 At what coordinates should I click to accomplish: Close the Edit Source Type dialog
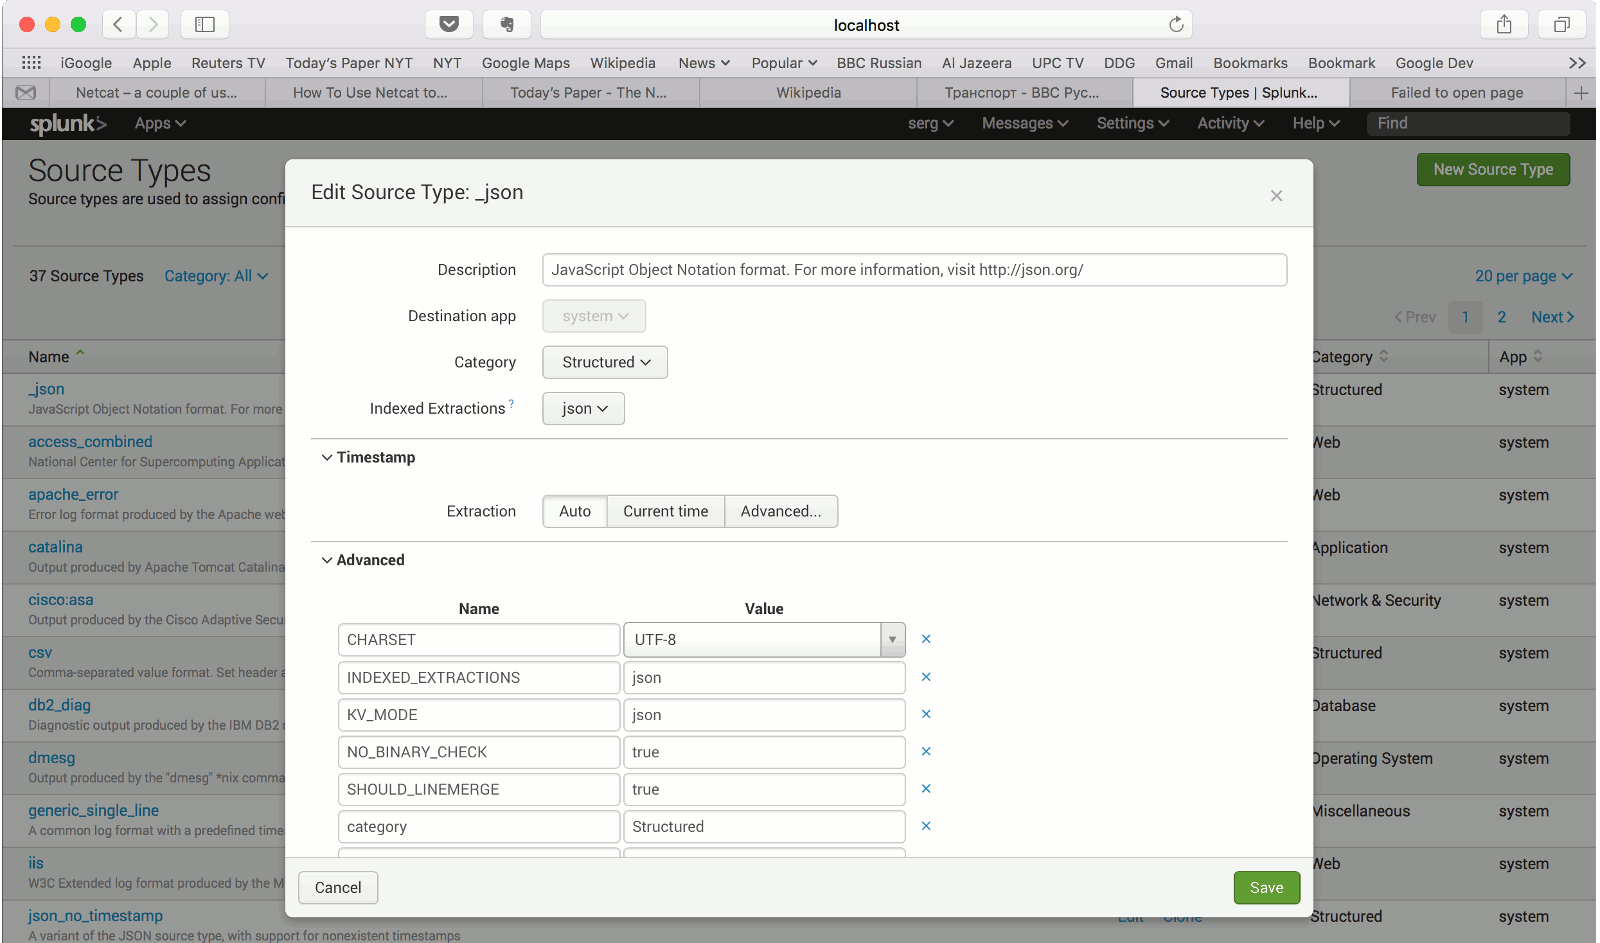click(x=1276, y=196)
